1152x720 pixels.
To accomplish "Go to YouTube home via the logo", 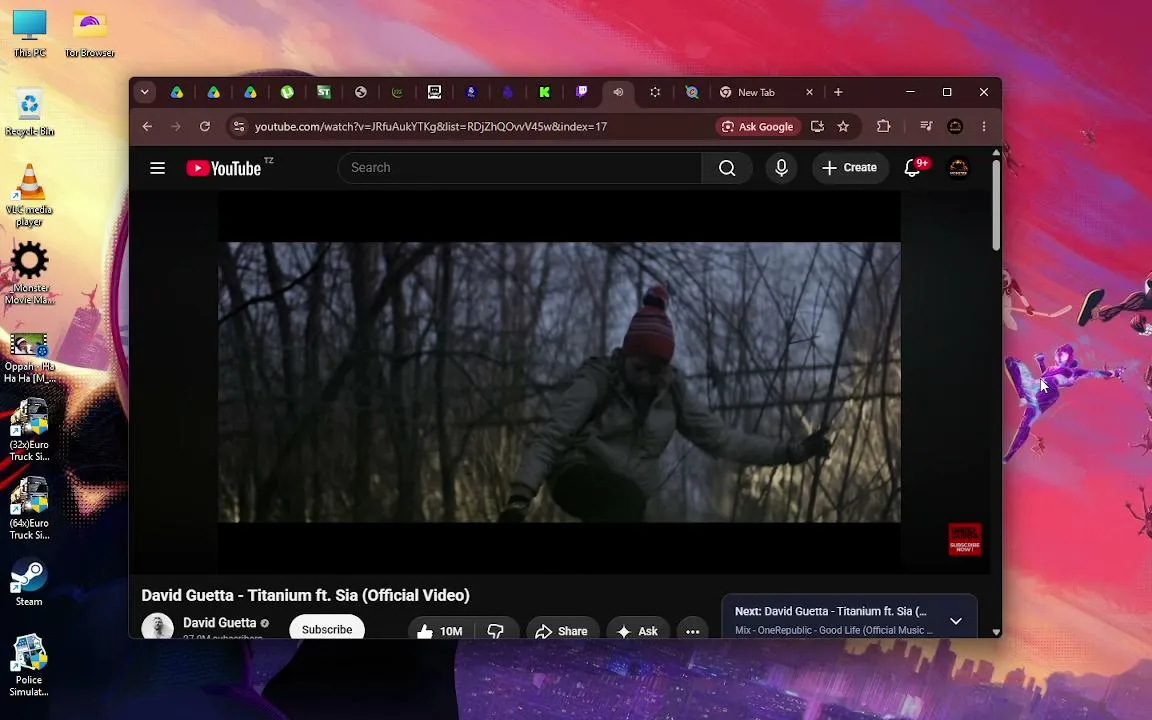I will coord(224,168).
